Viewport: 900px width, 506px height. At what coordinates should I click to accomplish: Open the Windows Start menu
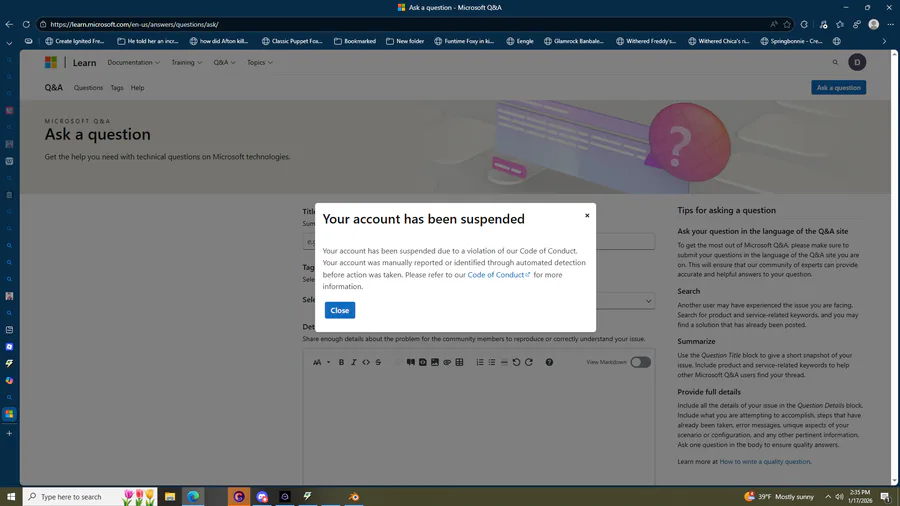11,497
